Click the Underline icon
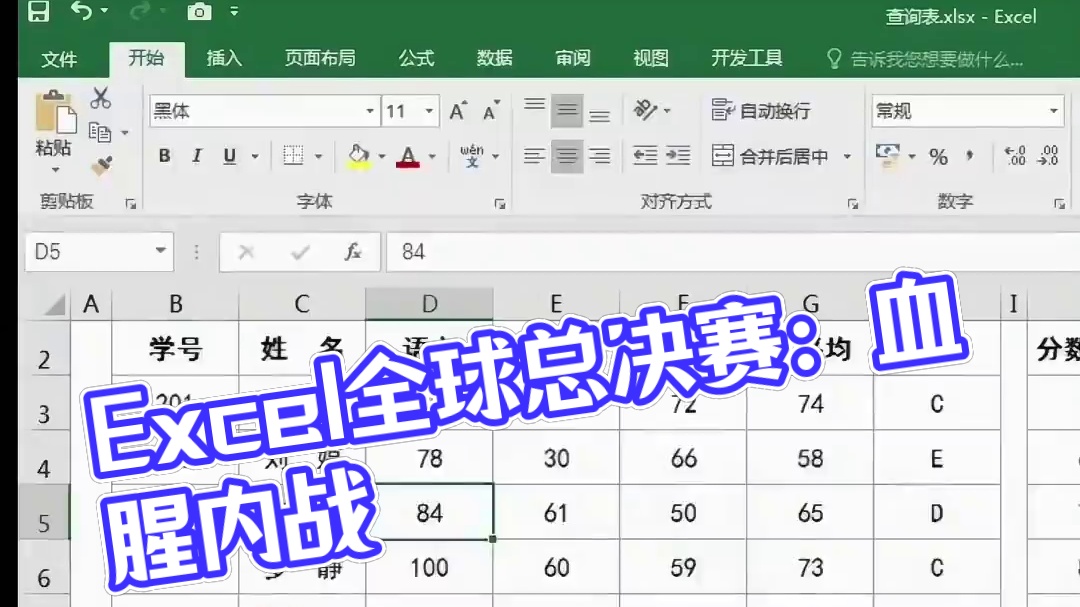The height and width of the screenshot is (607, 1080). click(227, 156)
